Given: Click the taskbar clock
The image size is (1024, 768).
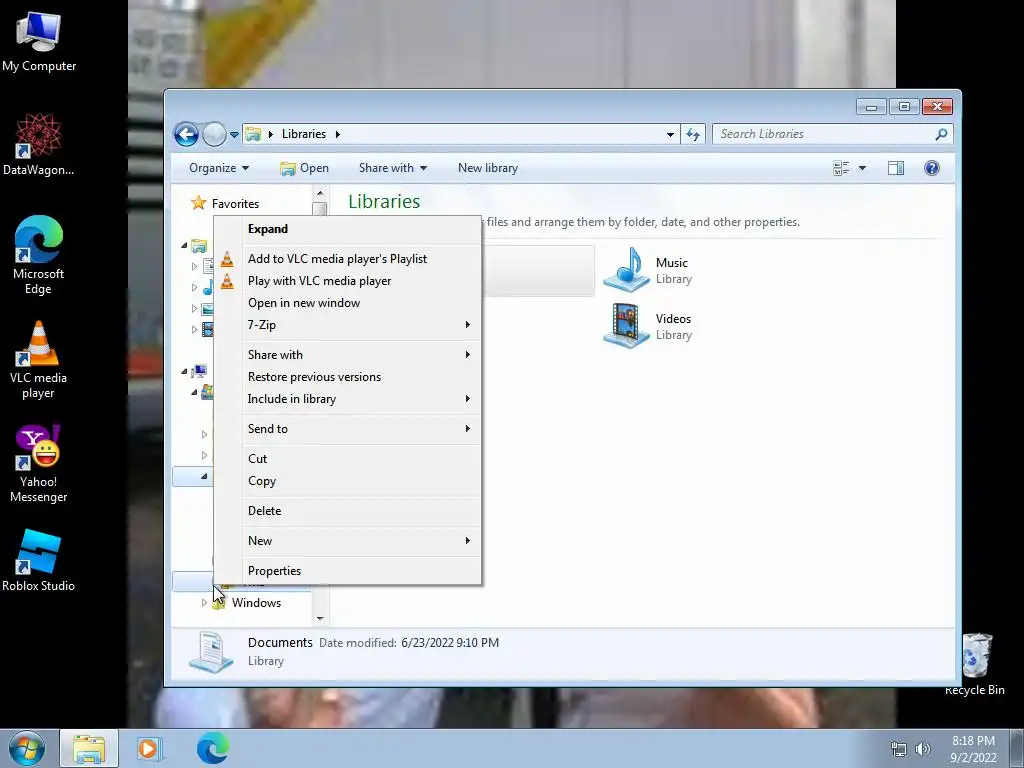Looking at the screenshot, I should point(973,749).
